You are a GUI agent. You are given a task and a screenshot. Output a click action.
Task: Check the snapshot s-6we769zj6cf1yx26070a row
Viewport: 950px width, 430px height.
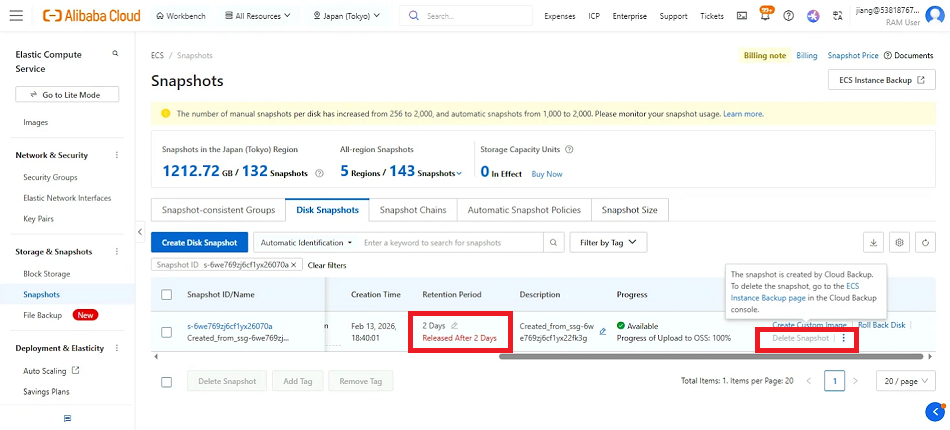tap(167, 332)
